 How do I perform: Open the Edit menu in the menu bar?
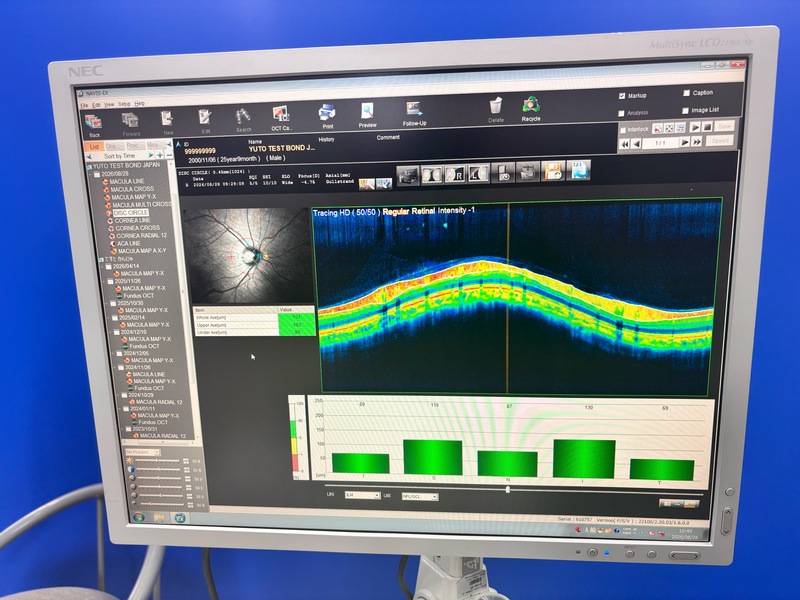(x=96, y=105)
